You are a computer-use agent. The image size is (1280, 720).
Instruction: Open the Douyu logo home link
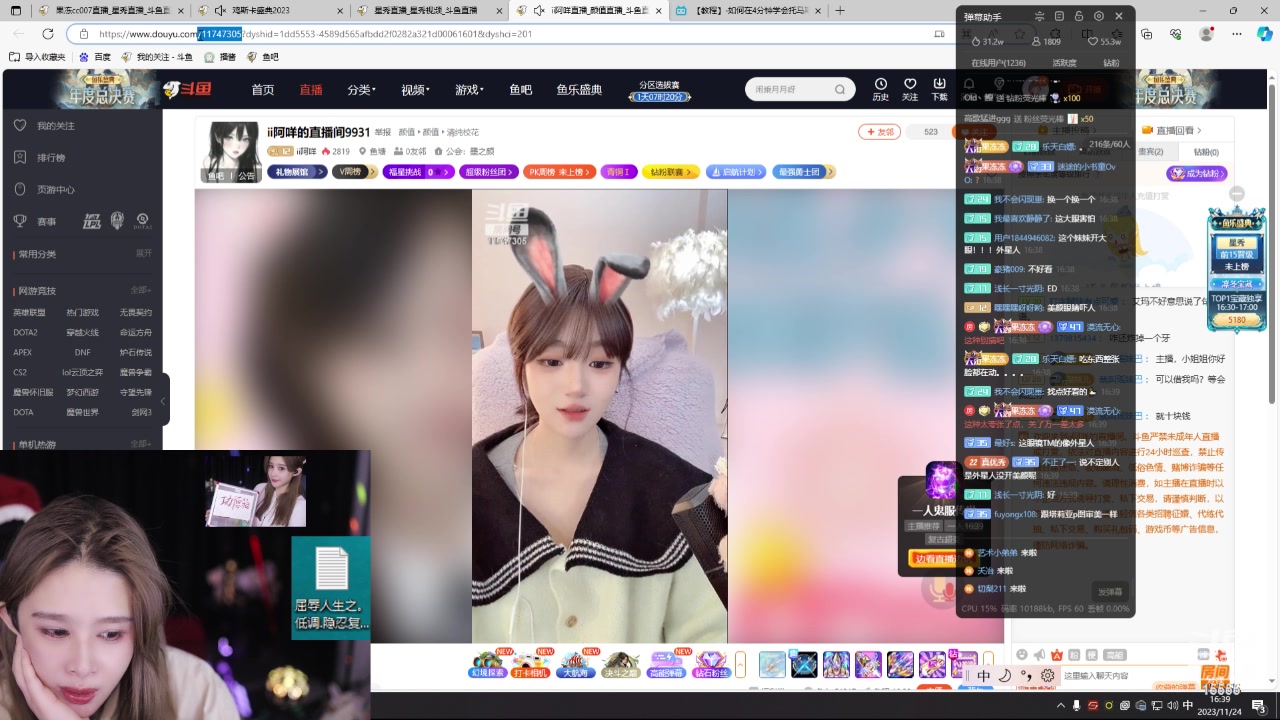click(x=187, y=89)
